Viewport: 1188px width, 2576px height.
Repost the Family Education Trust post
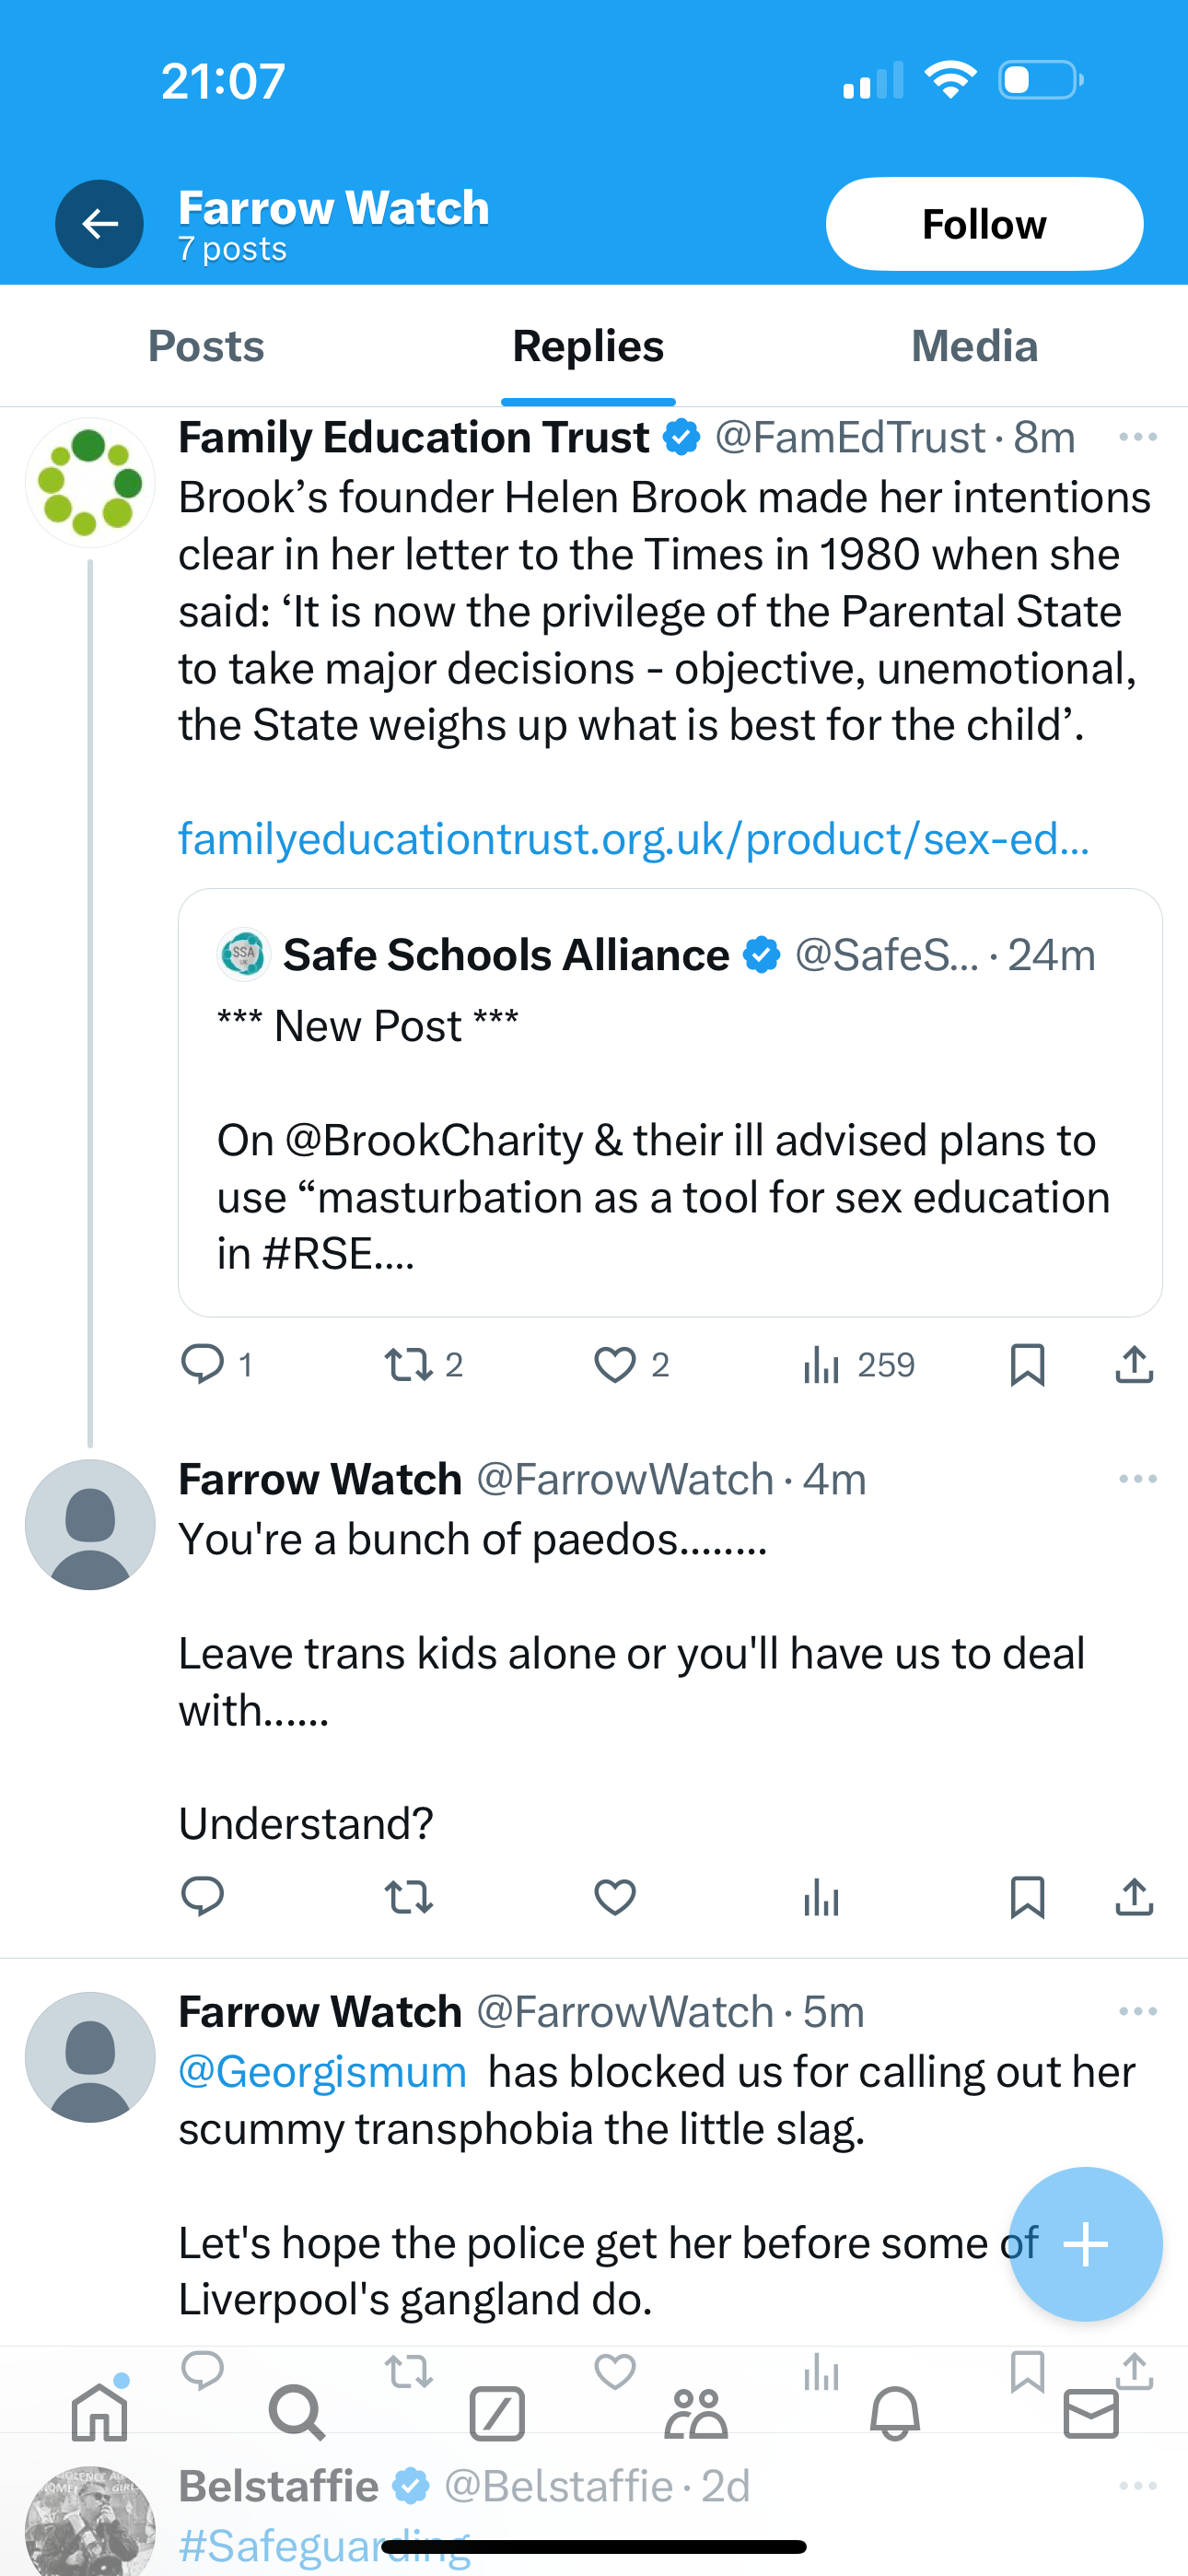tap(409, 1364)
